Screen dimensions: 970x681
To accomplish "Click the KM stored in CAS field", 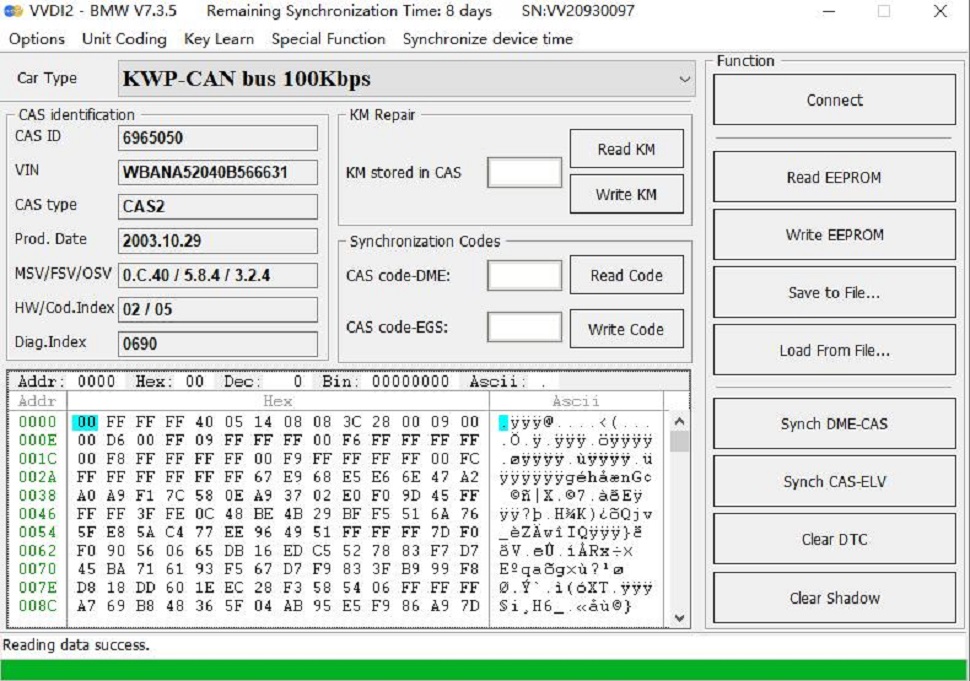I will point(524,173).
